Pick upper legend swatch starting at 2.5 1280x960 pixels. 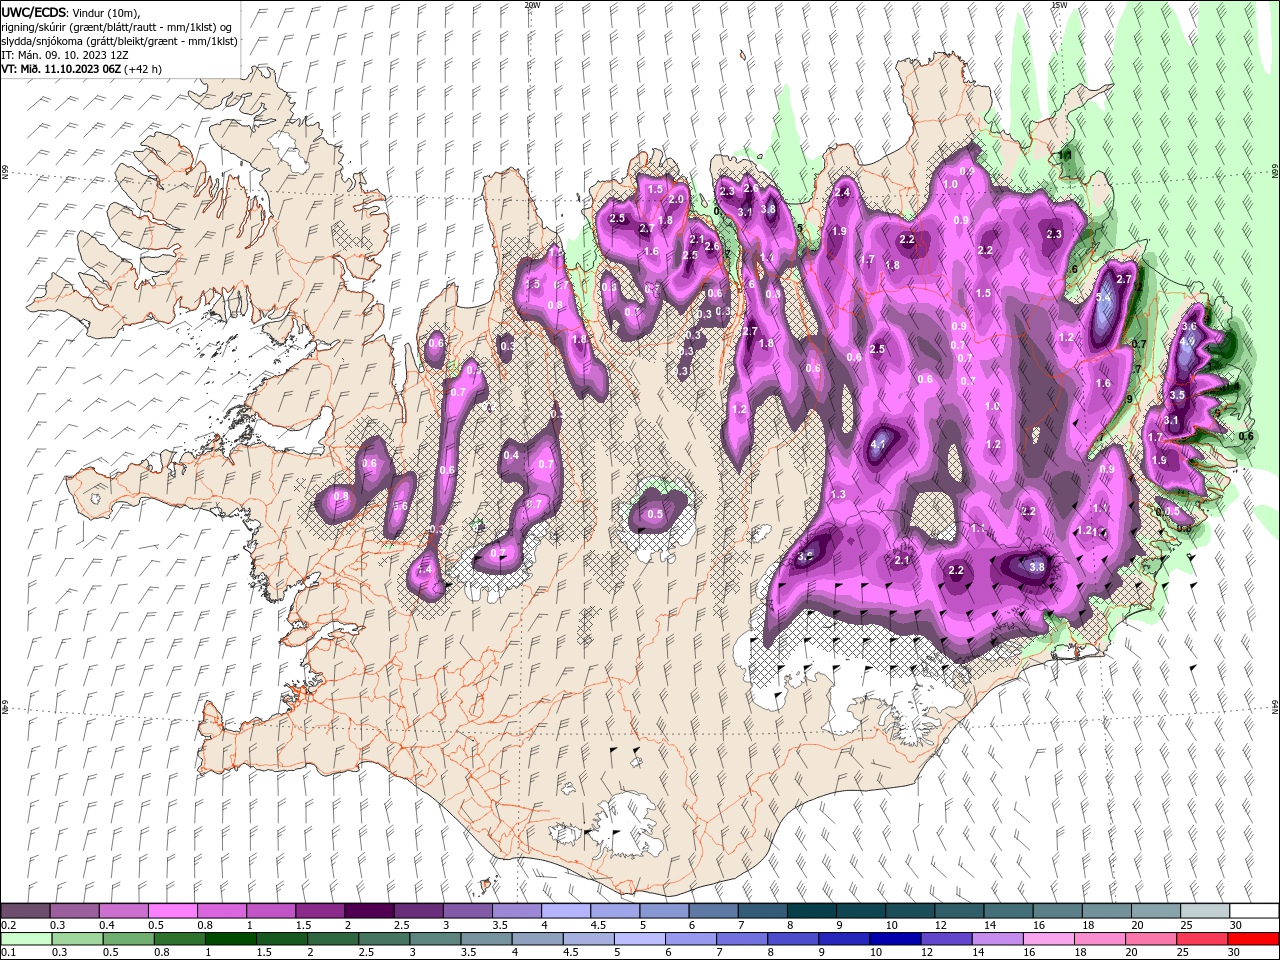point(418,911)
